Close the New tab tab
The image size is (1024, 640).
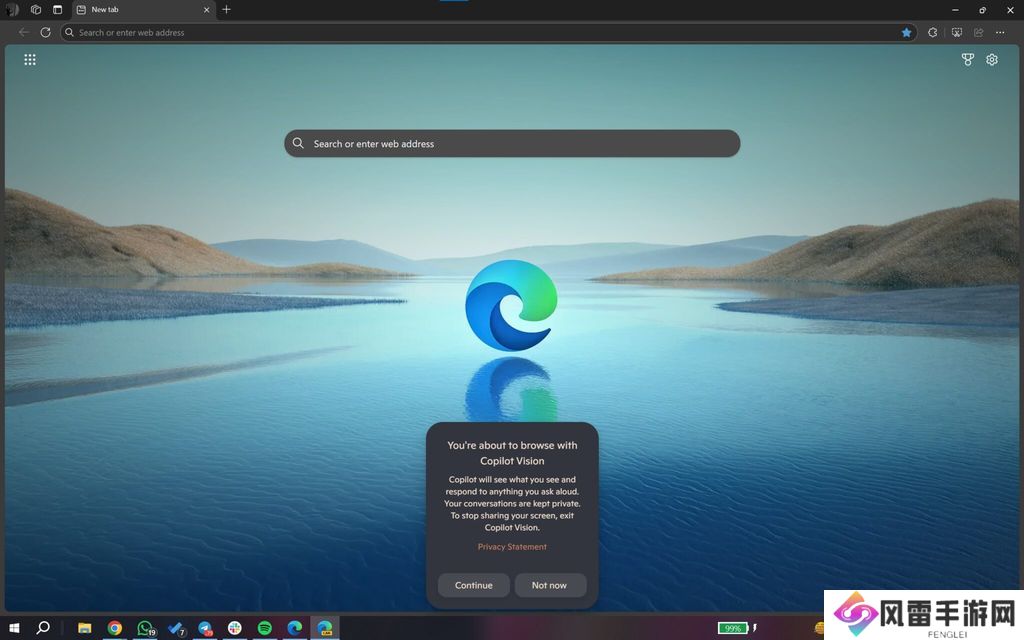[207, 10]
